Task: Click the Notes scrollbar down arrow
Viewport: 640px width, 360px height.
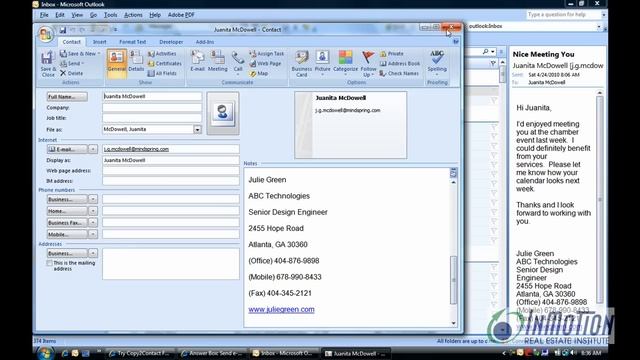Action: (x=453, y=323)
